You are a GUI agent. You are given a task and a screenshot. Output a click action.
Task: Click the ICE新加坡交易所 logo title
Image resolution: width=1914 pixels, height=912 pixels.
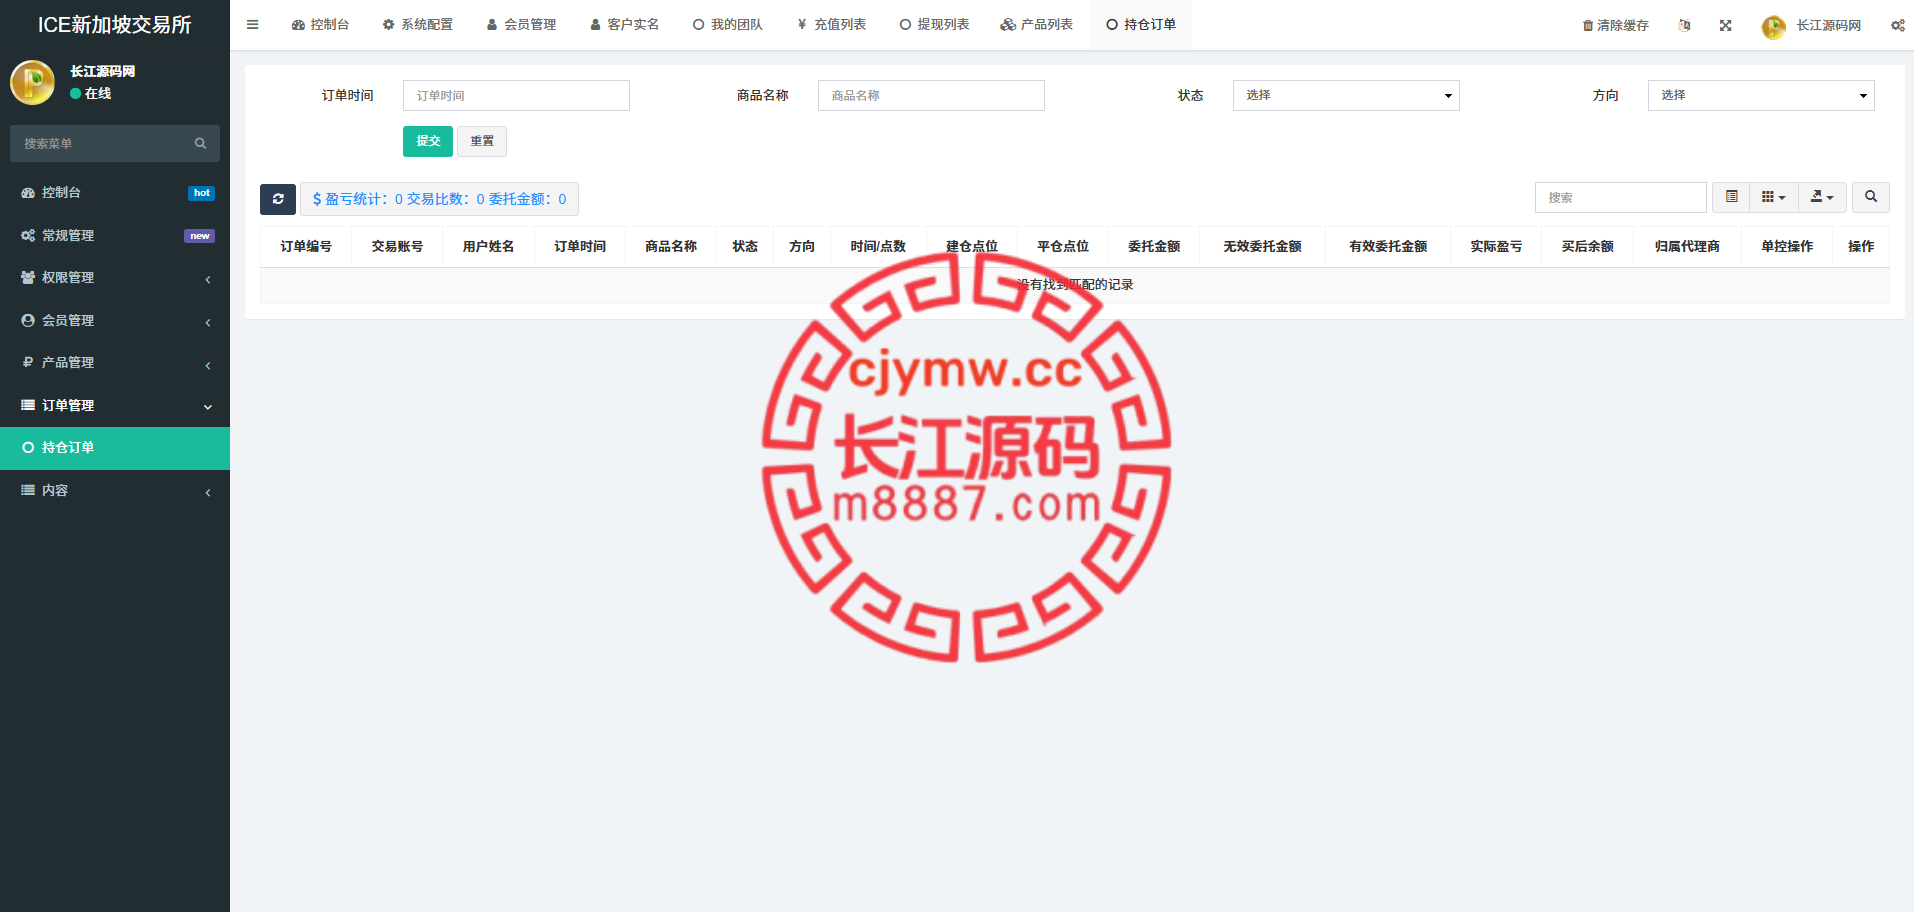115,25
